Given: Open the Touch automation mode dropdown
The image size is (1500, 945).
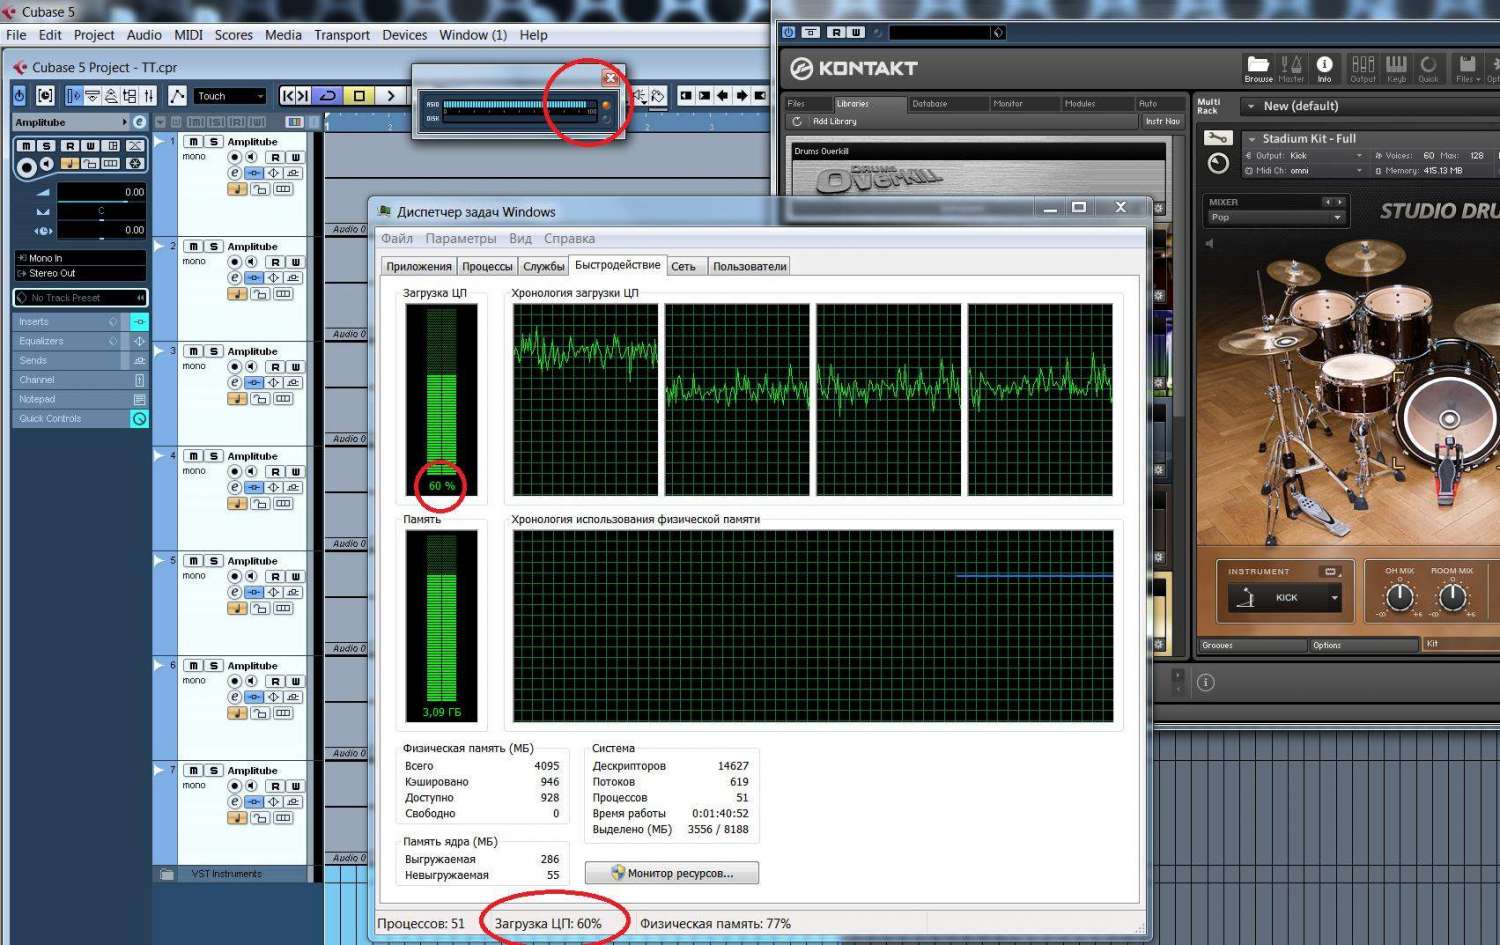Looking at the screenshot, I should point(230,96).
